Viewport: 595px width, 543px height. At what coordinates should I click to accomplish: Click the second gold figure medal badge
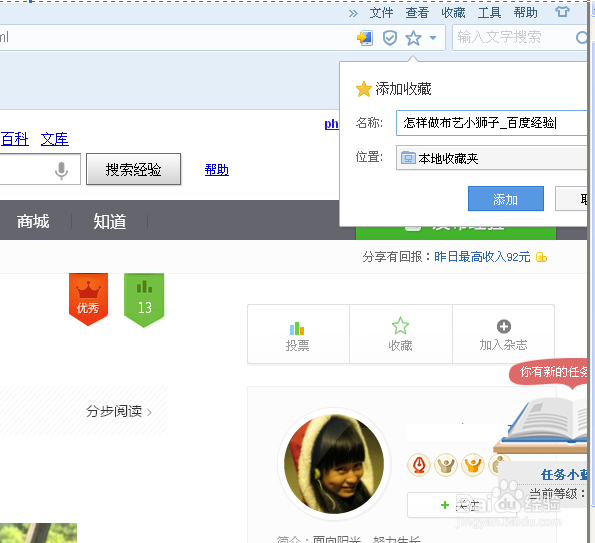pyautogui.click(x=446, y=465)
